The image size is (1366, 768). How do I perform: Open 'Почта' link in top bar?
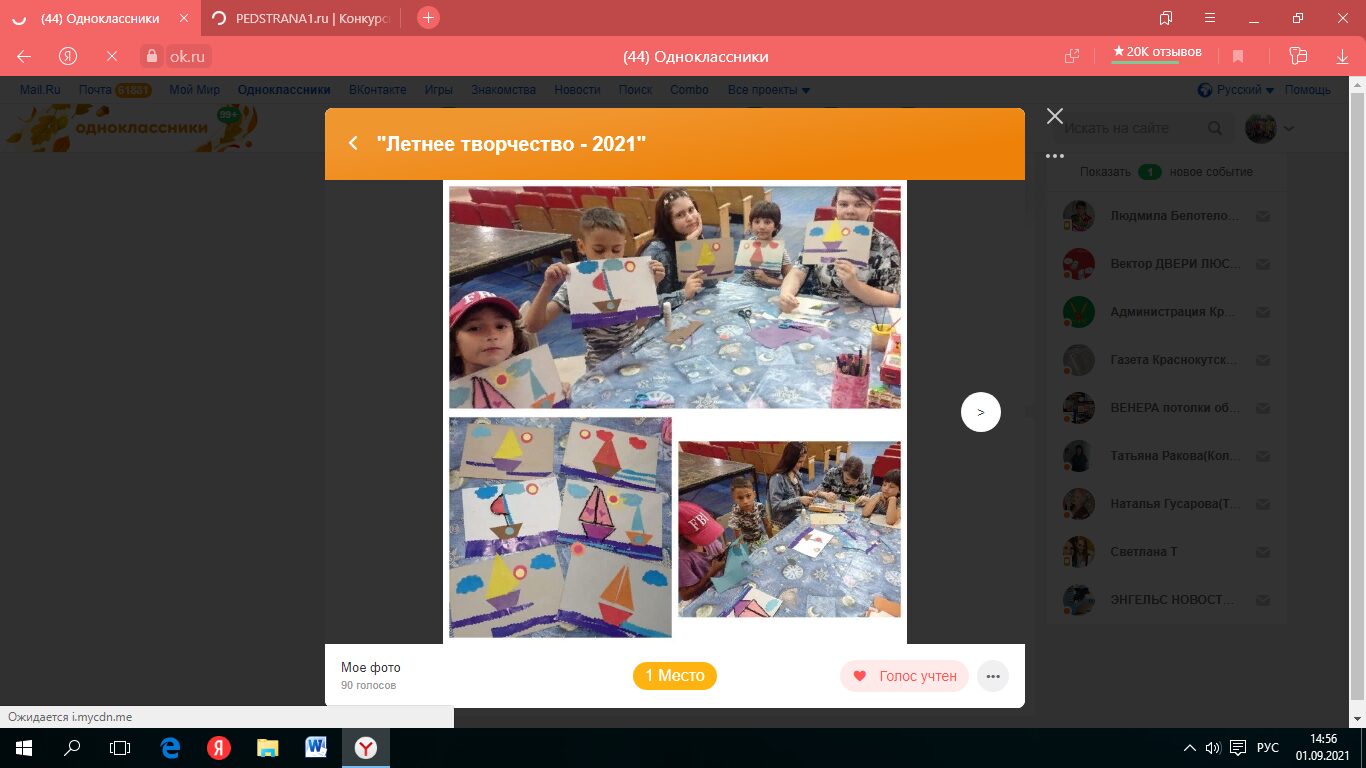pyautogui.click(x=96, y=90)
